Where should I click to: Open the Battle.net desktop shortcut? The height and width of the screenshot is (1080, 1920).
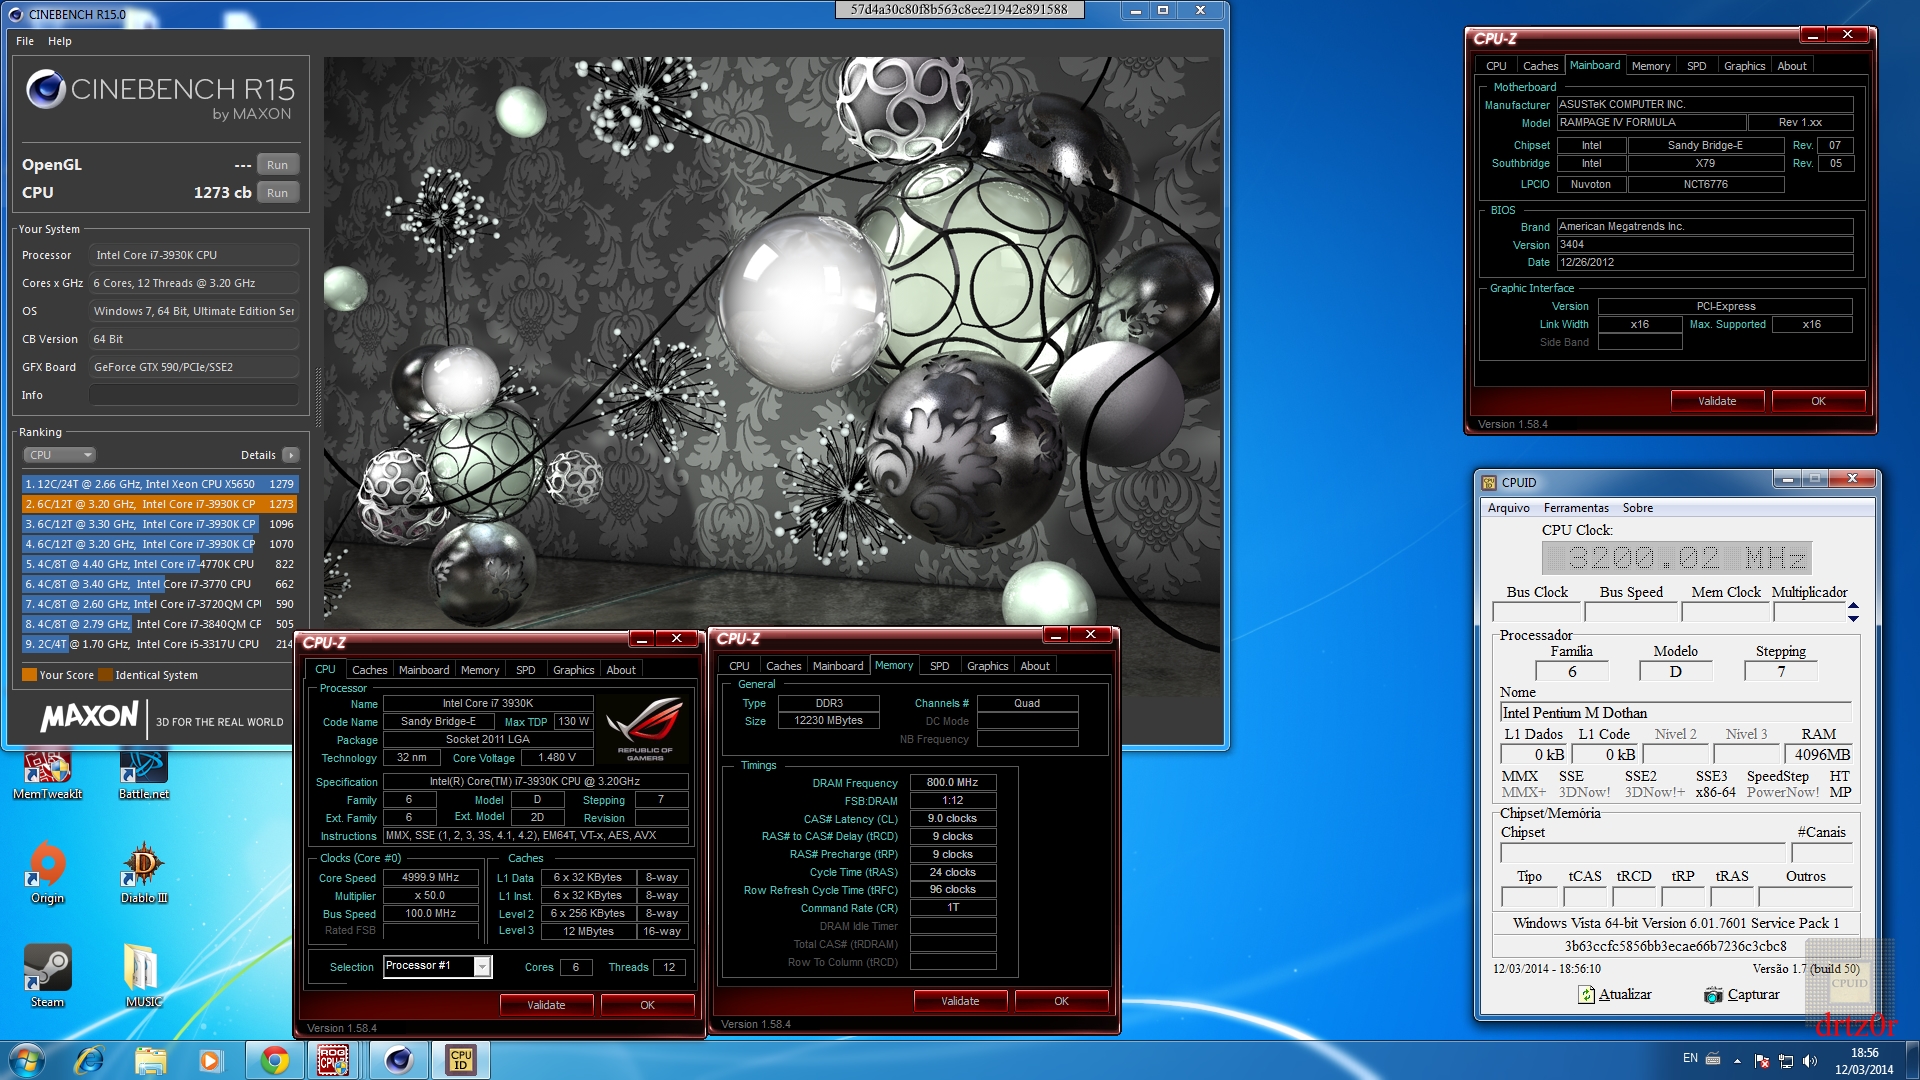[144, 775]
